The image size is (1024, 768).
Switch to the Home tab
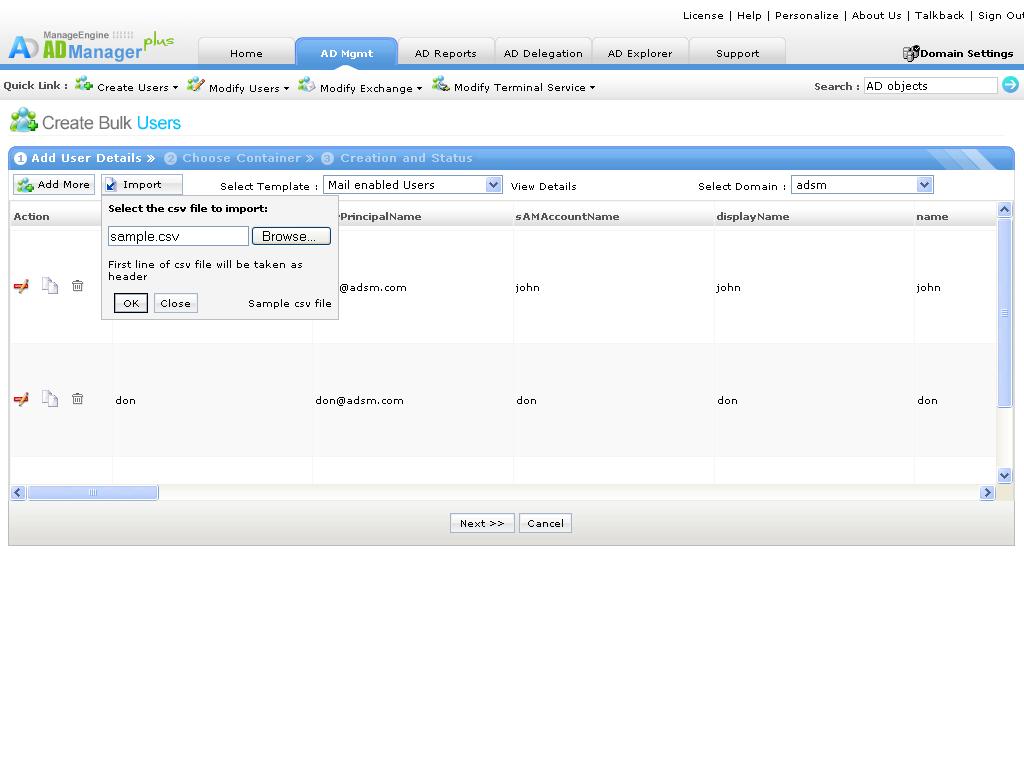[x=246, y=52]
